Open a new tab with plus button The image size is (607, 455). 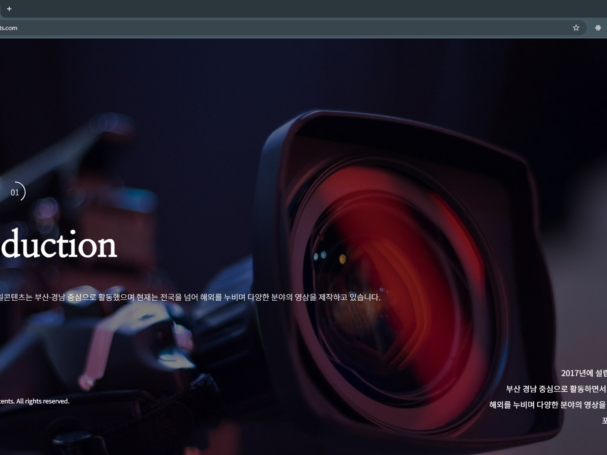tap(9, 8)
